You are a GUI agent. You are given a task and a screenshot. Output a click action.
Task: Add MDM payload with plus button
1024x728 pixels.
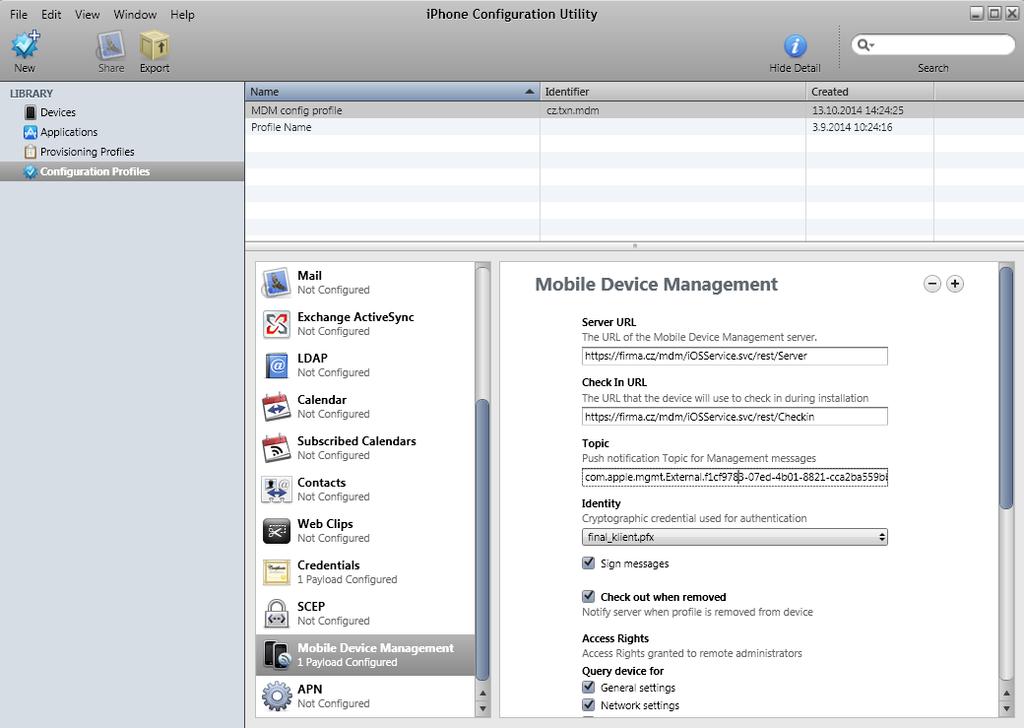point(955,284)
